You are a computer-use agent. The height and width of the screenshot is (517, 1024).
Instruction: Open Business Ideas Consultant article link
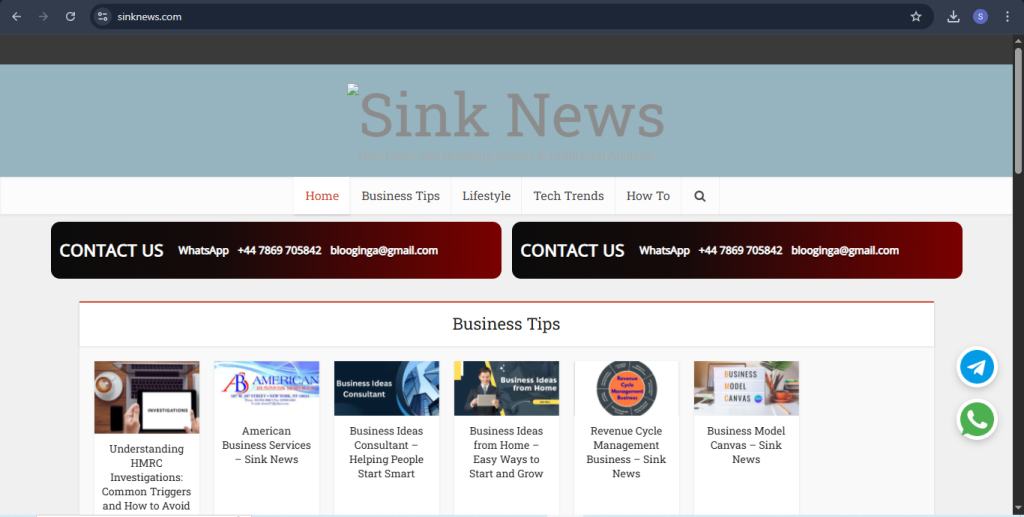click(x=386, y=452)
